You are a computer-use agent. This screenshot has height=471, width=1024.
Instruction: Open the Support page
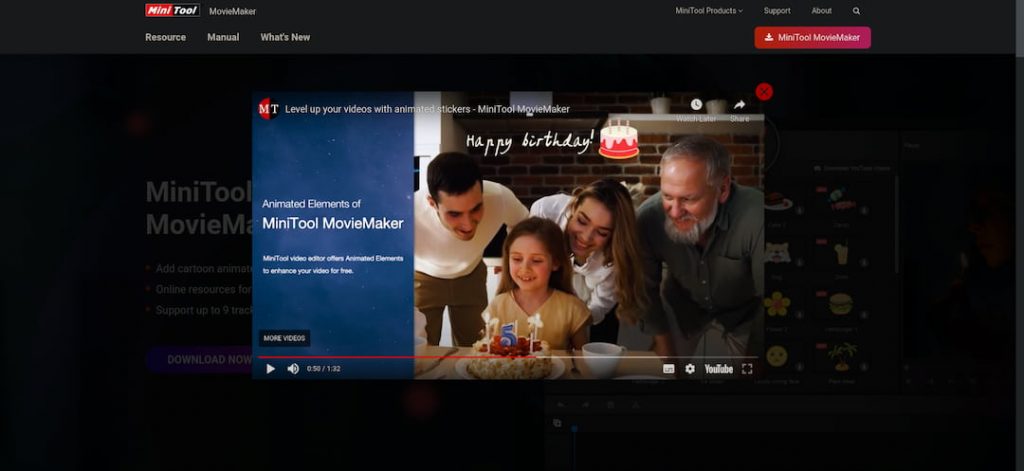tap(777, 10)
